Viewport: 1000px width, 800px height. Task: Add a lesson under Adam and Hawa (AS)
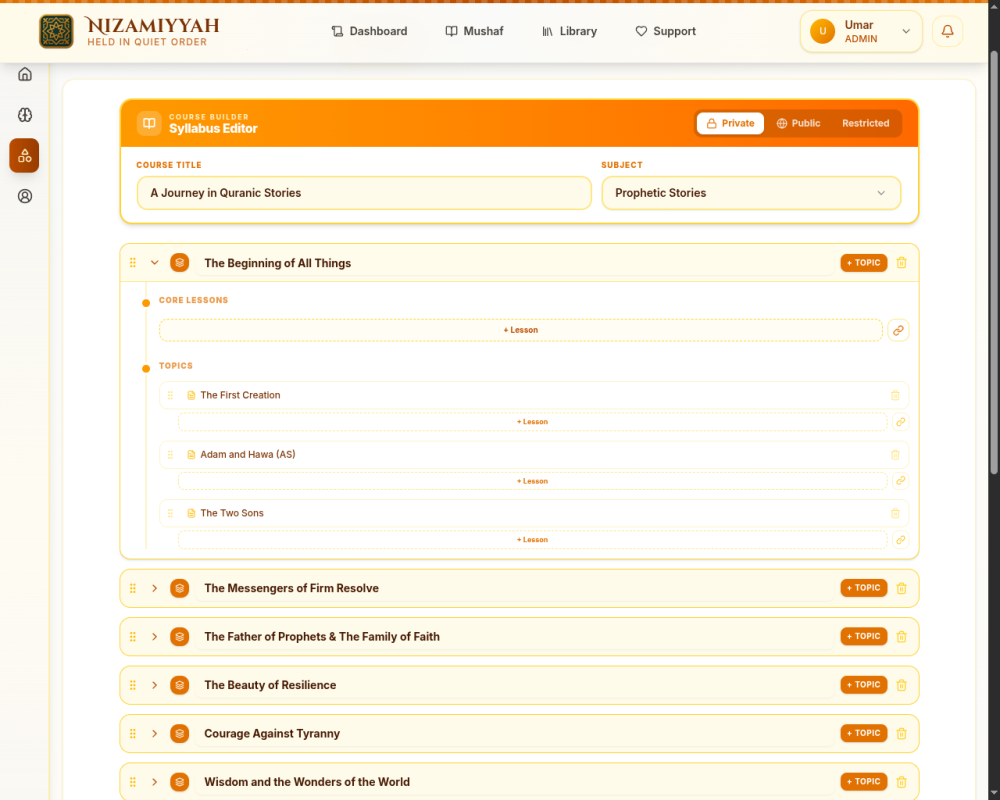pos(533,481)
